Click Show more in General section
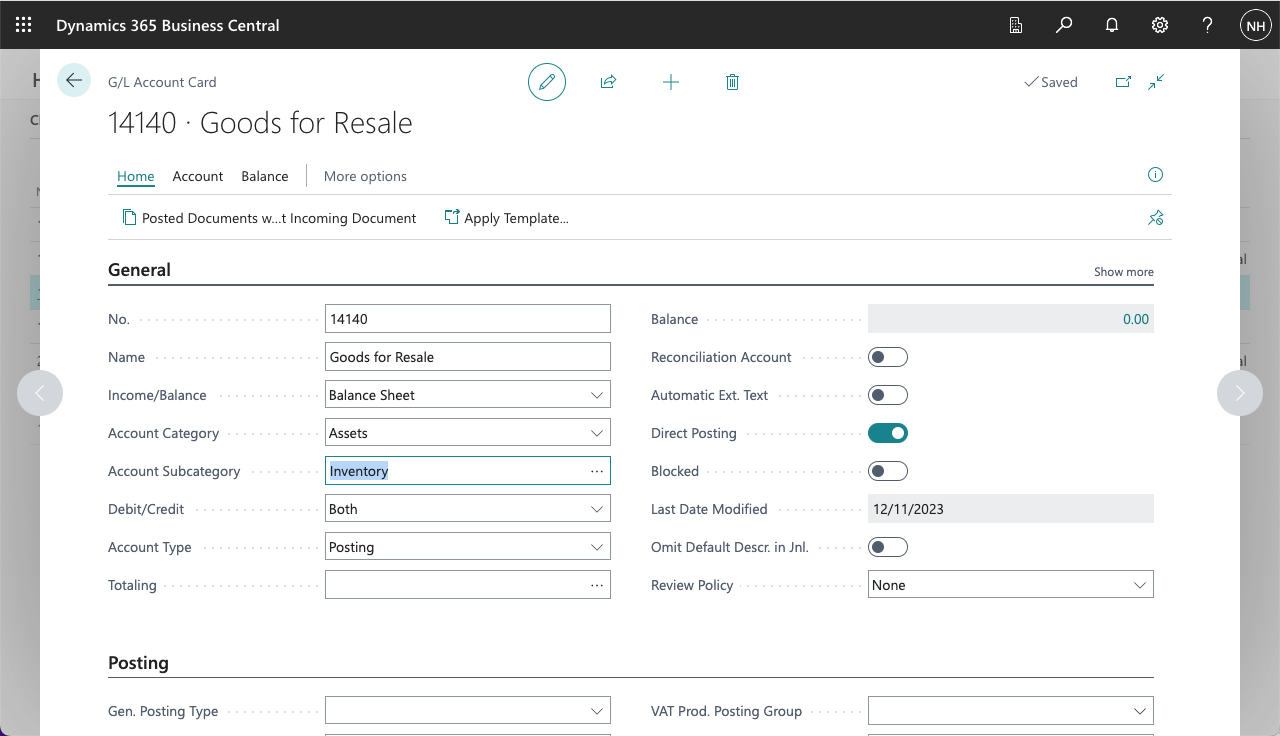 [1123, 272]
